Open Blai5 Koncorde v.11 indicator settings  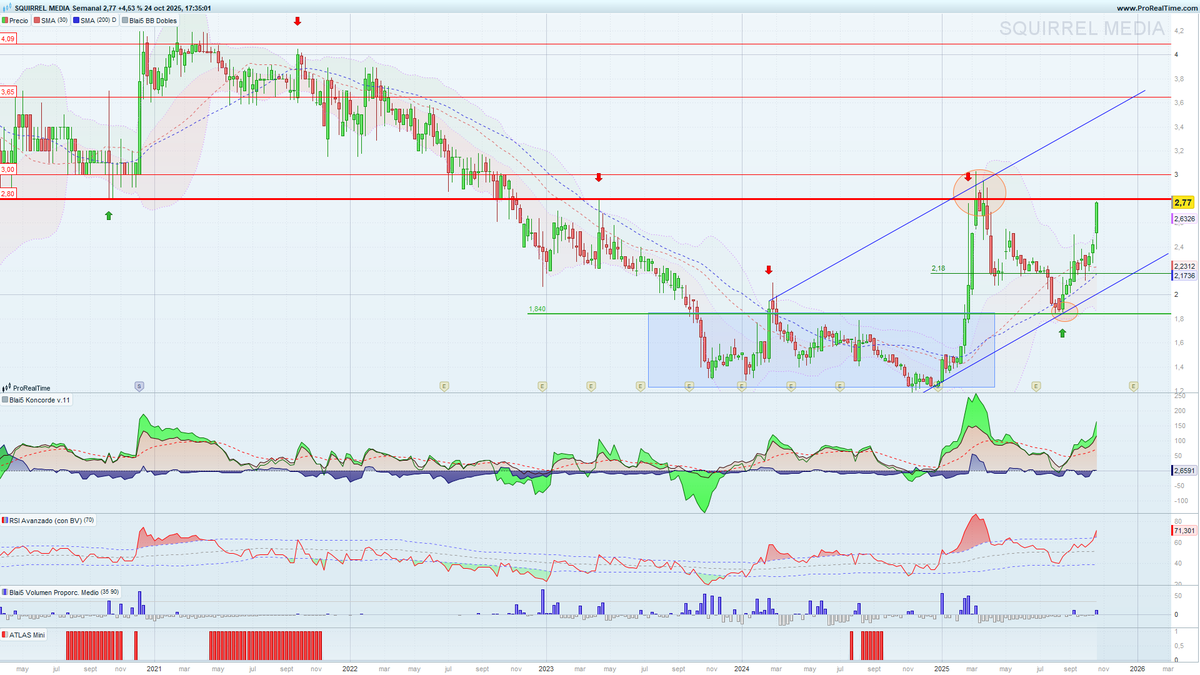36,401
